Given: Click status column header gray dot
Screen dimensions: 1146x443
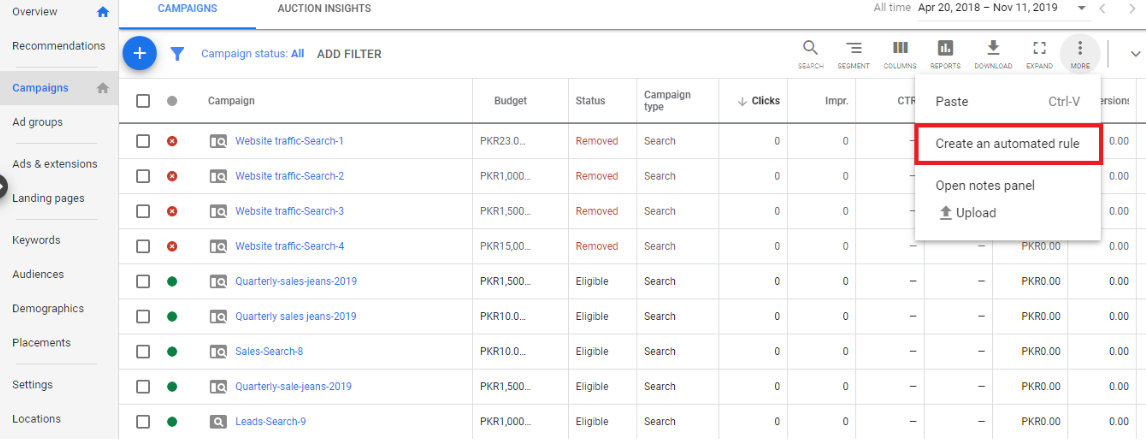Looking at the screenshot, I should point(172,101).
